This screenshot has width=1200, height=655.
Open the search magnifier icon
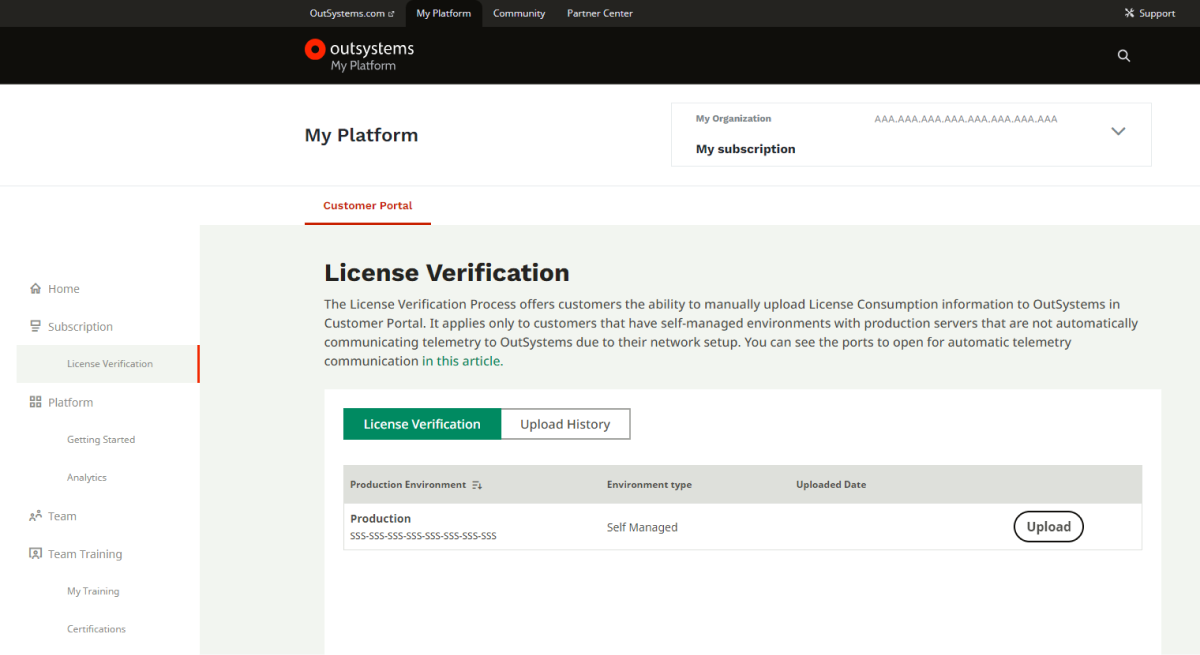[1123, 55]
